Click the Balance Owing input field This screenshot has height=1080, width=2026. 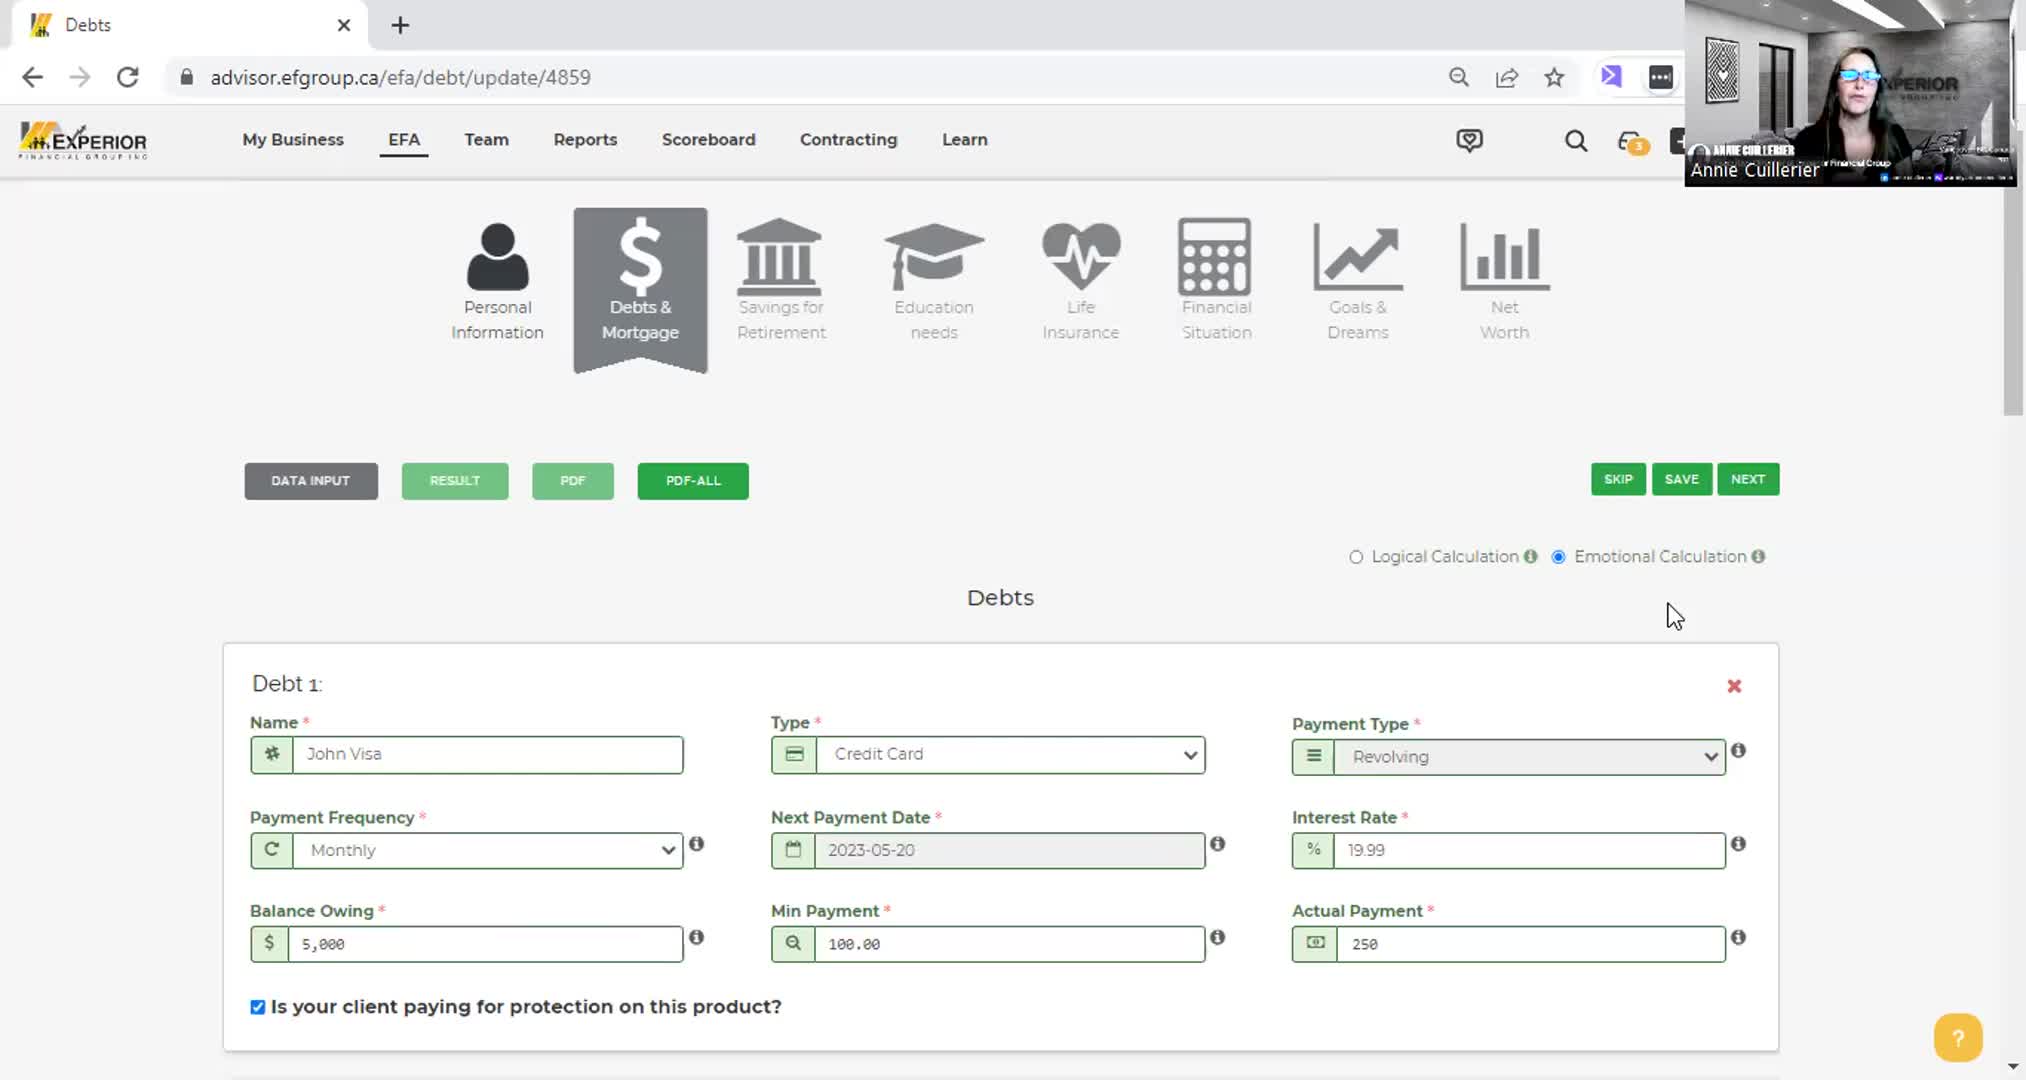[485, 944]
